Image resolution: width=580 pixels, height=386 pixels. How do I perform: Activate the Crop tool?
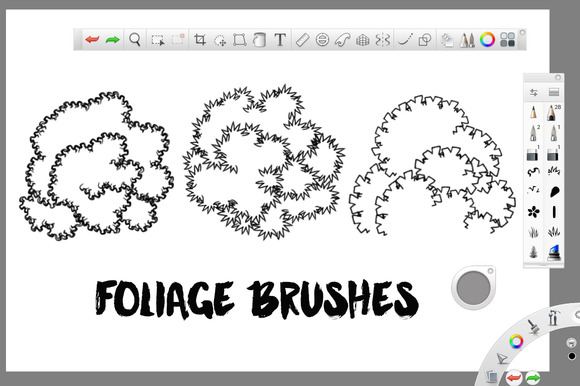[200, 39]
